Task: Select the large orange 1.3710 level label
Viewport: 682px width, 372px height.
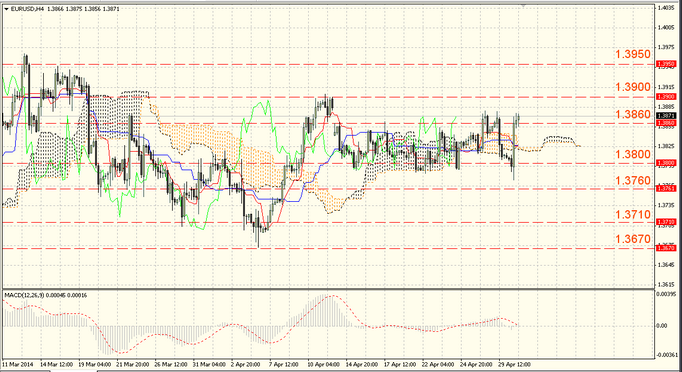Action: tap(633, 214)
